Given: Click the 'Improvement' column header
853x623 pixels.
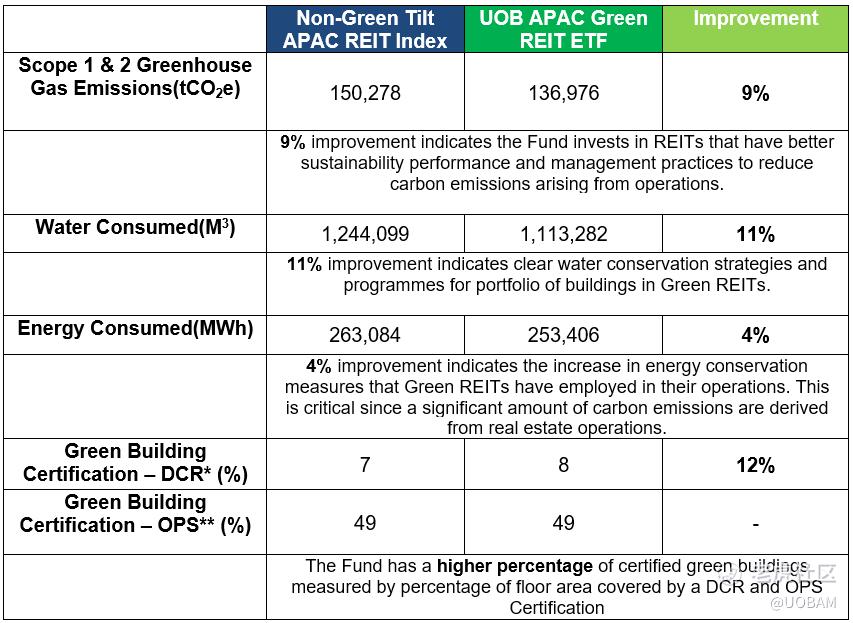Looking at the screenshot, I should (x=755, y=29).
